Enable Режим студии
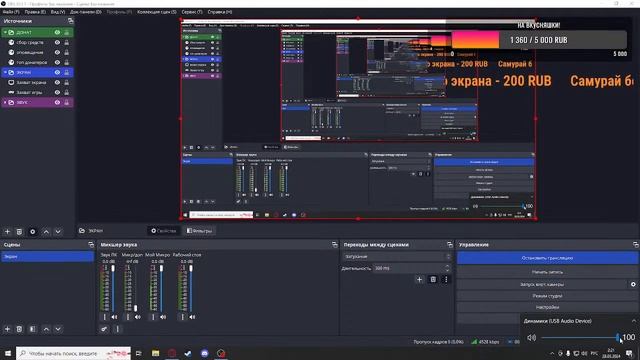Viewport: 640px width, 360px height. point(547,296)
